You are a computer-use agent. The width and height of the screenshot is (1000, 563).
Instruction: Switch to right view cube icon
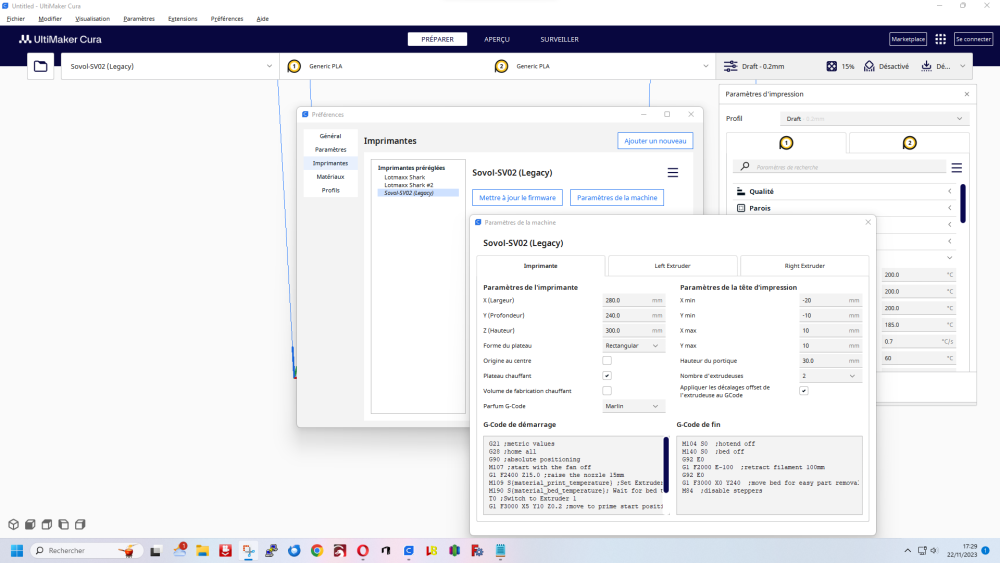click(80, 524)
